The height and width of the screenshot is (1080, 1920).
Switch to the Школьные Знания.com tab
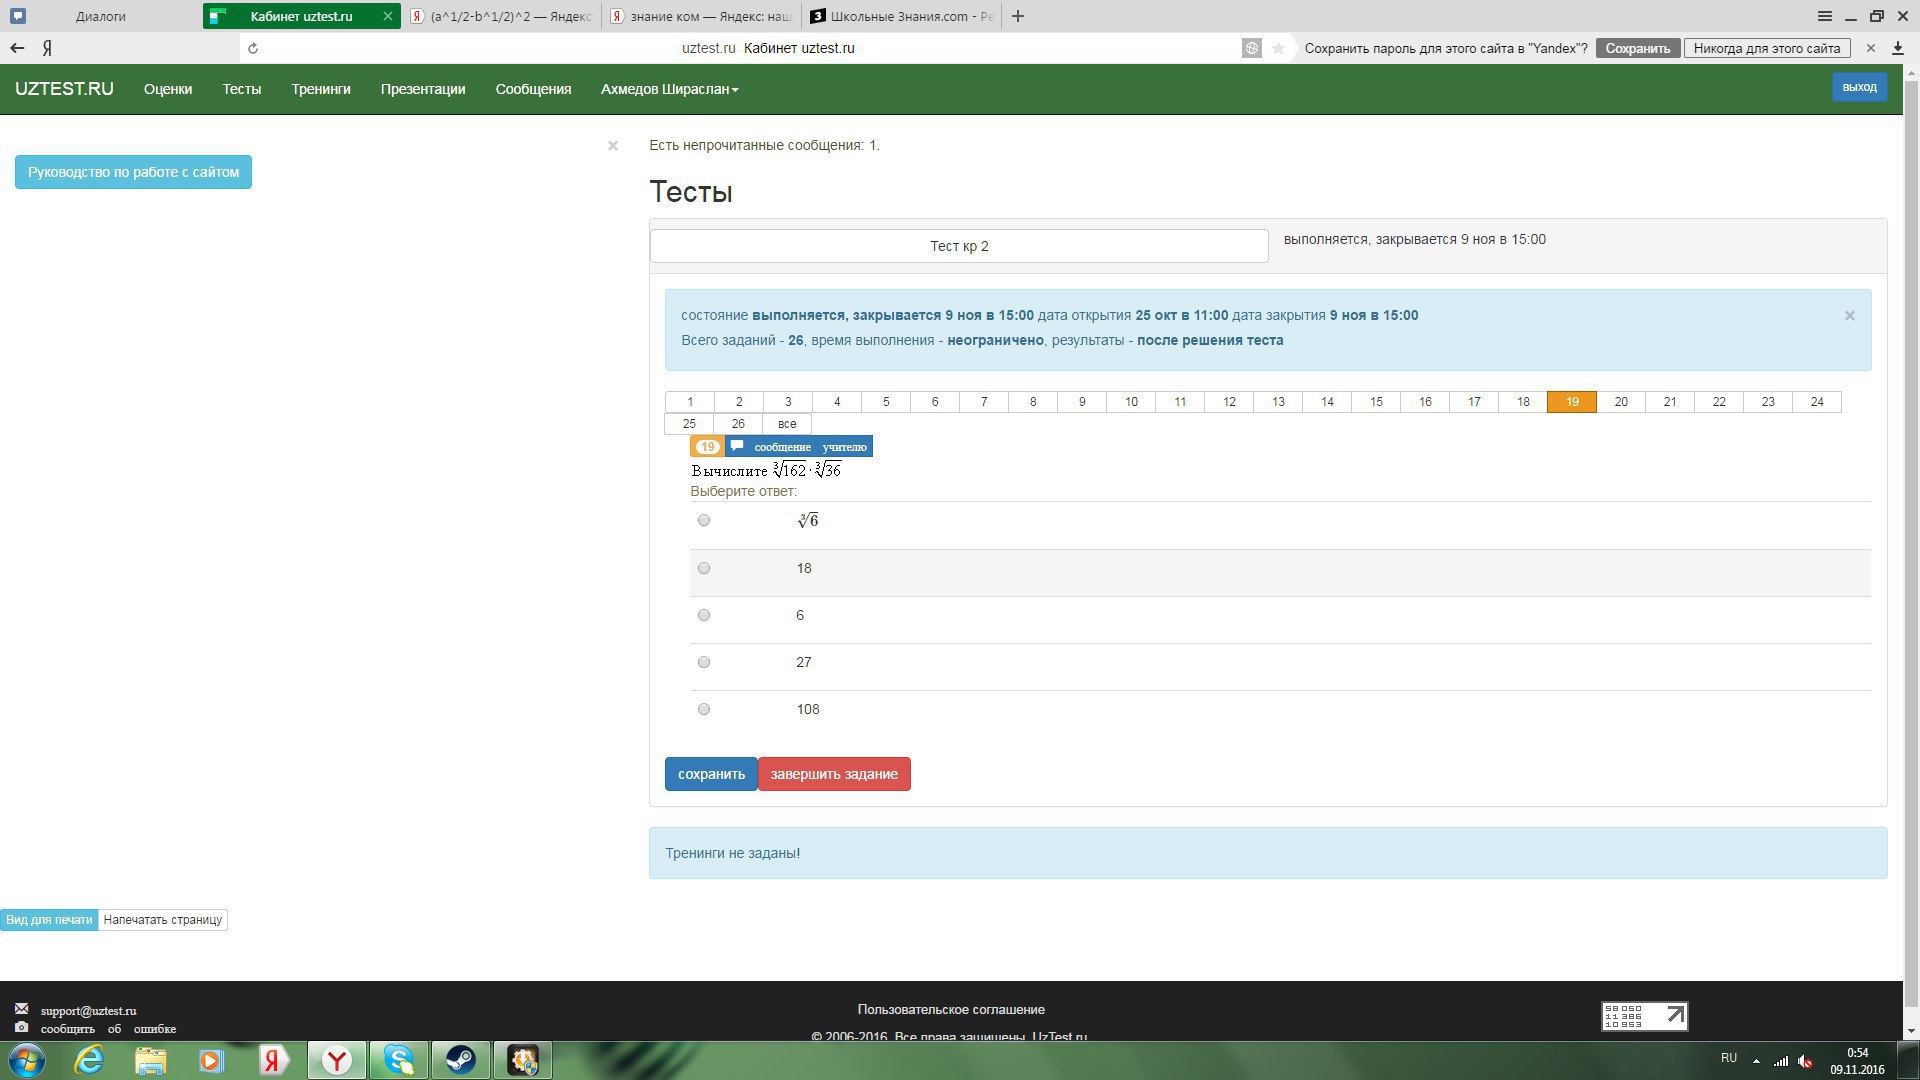coord(900,16)
